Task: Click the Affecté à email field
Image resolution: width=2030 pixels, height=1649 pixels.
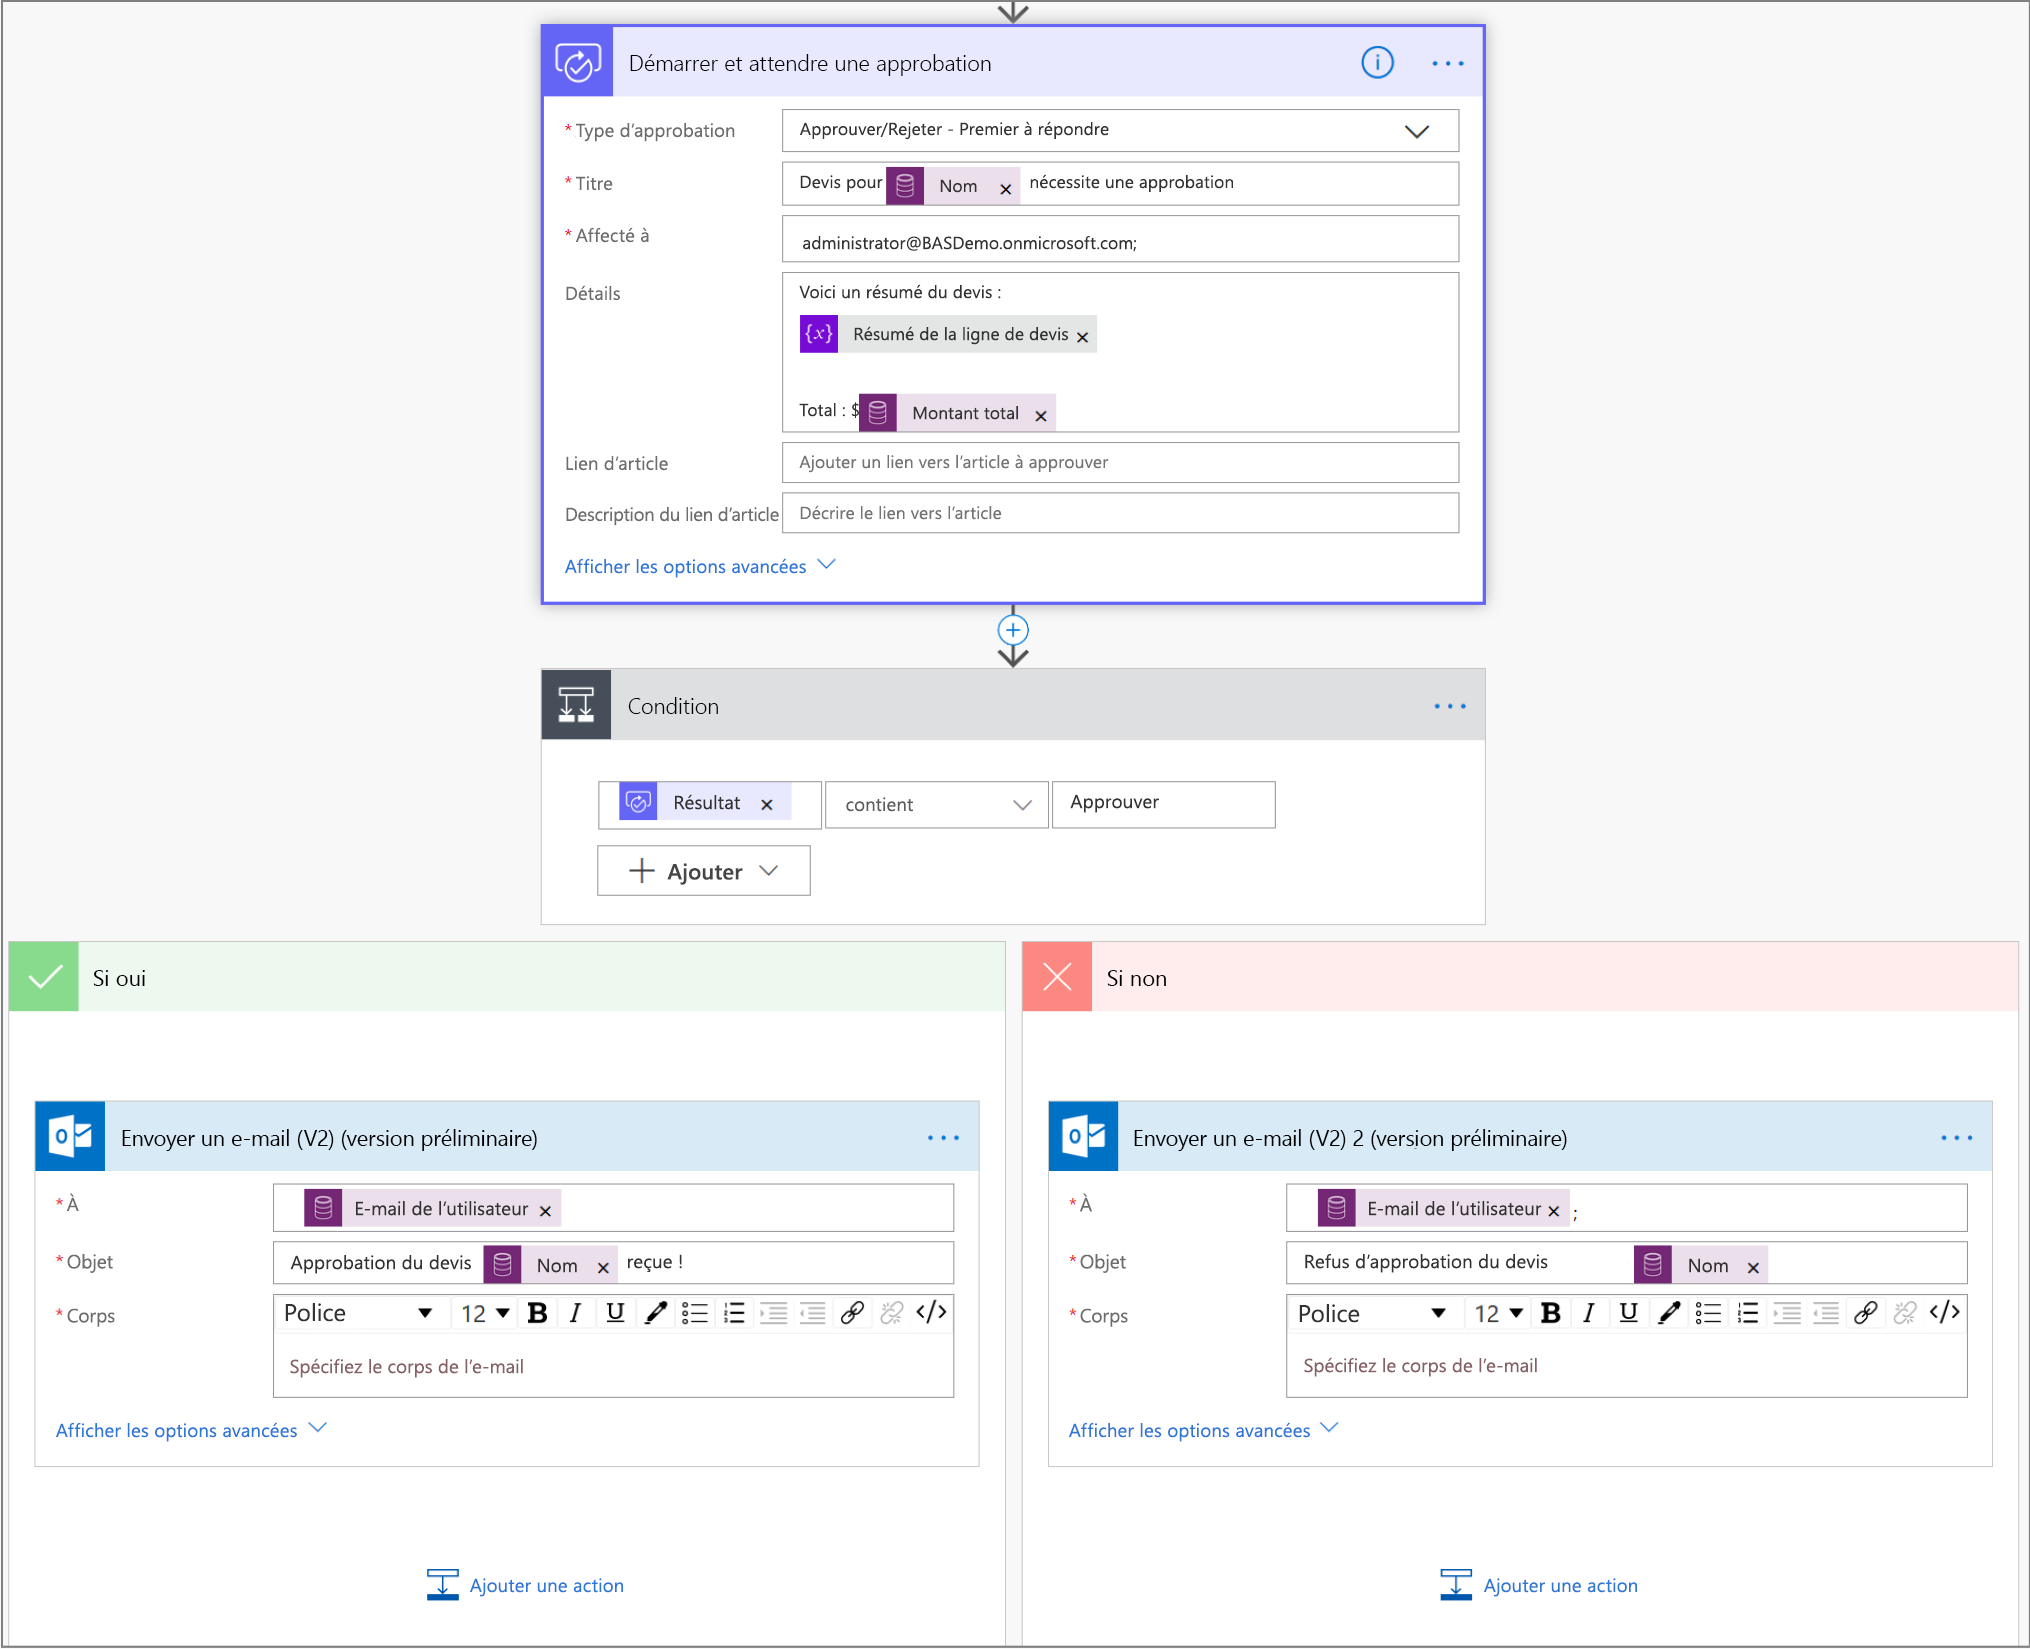Action: coord(1120,240)
